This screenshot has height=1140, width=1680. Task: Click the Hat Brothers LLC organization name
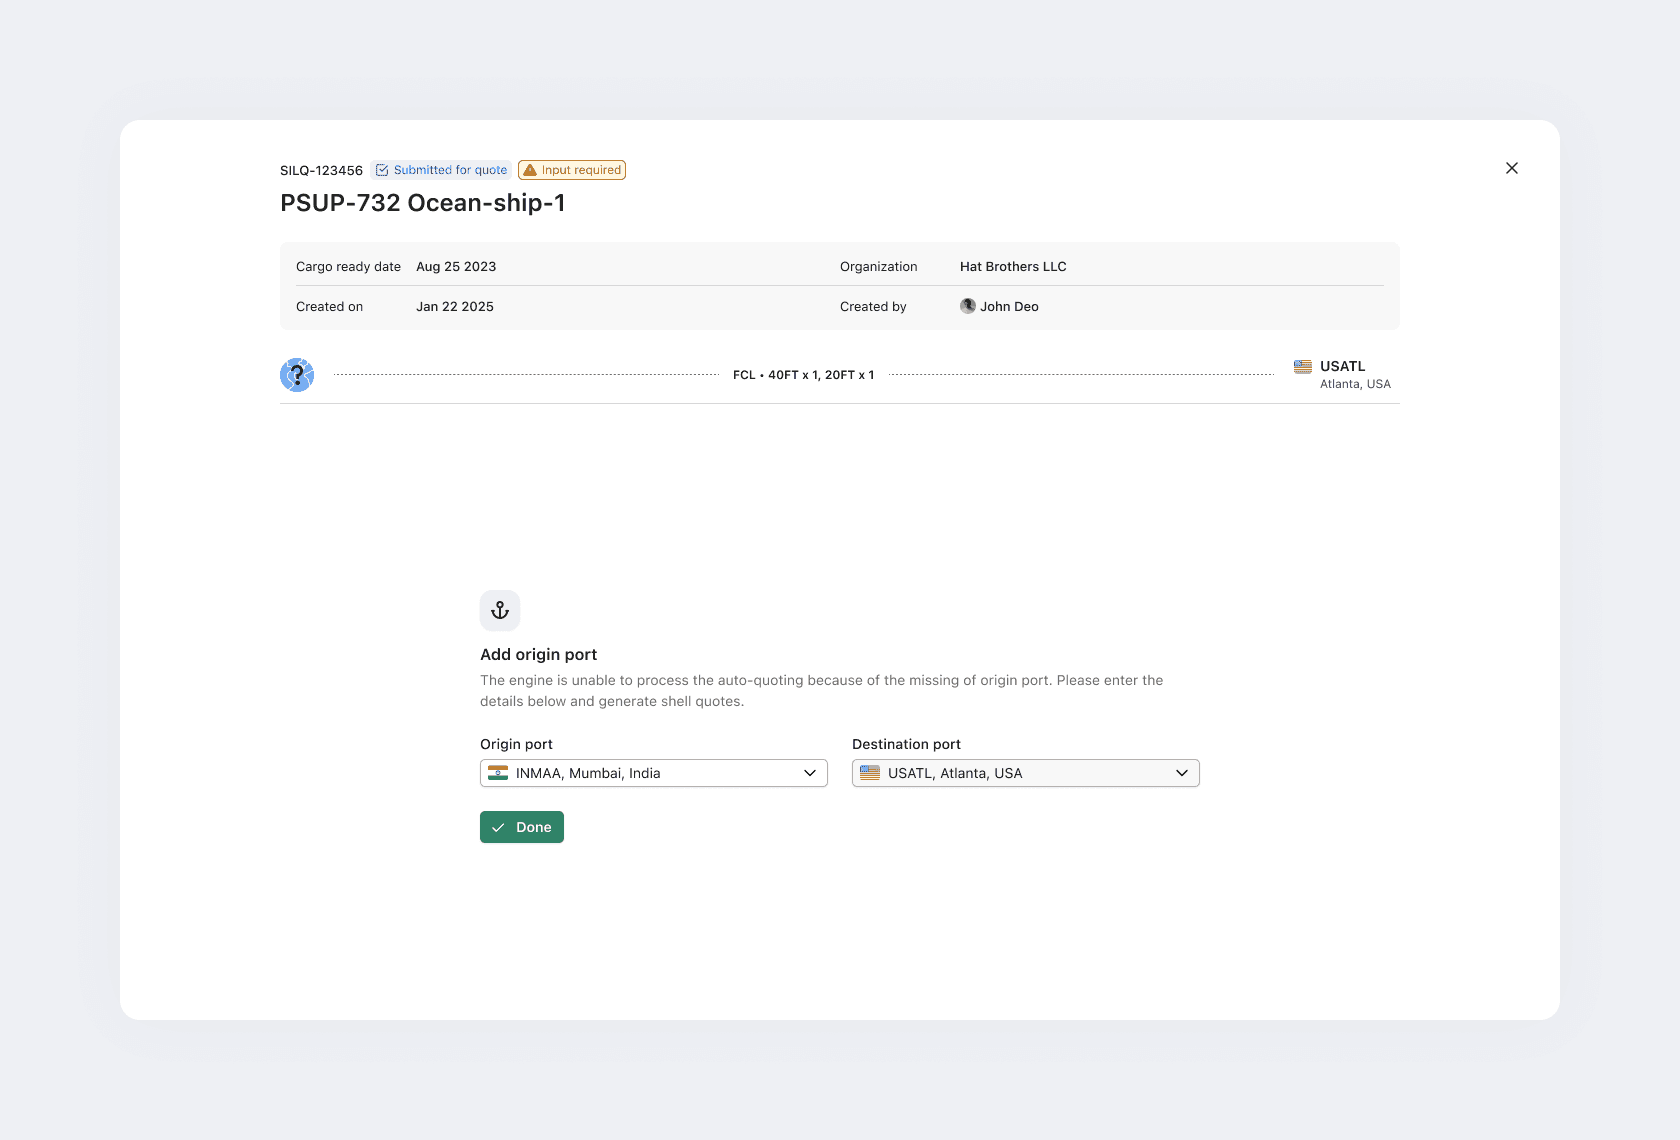(x=1013, y=267)
